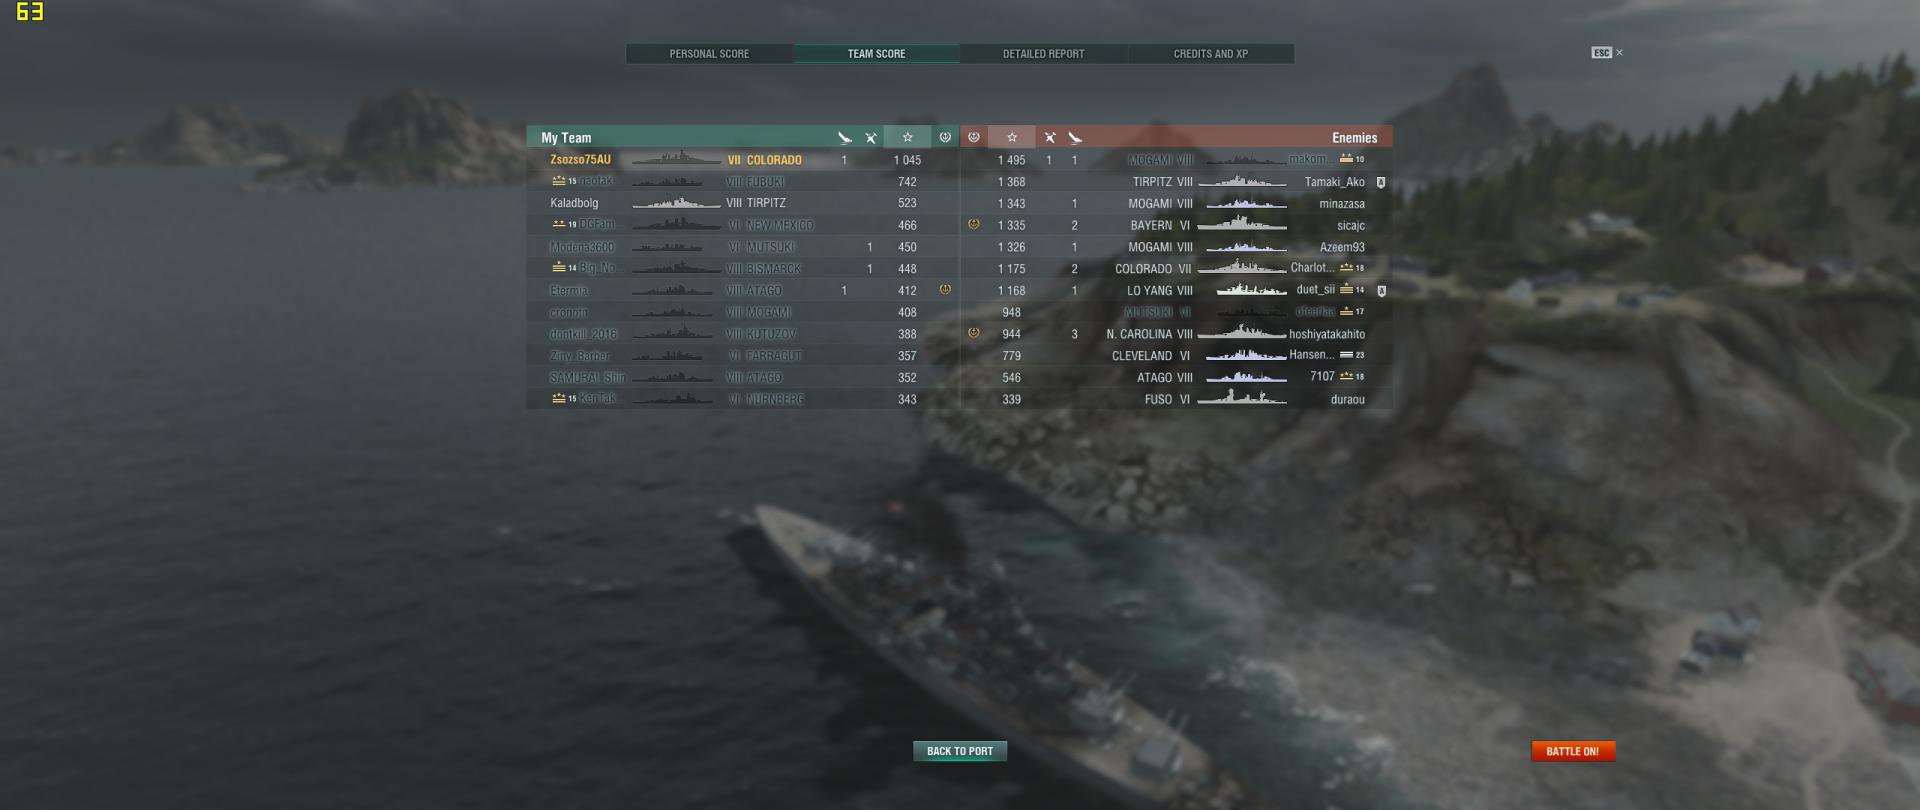Click the clan badge beside Tamaki_Ako

pos(1381,183)
